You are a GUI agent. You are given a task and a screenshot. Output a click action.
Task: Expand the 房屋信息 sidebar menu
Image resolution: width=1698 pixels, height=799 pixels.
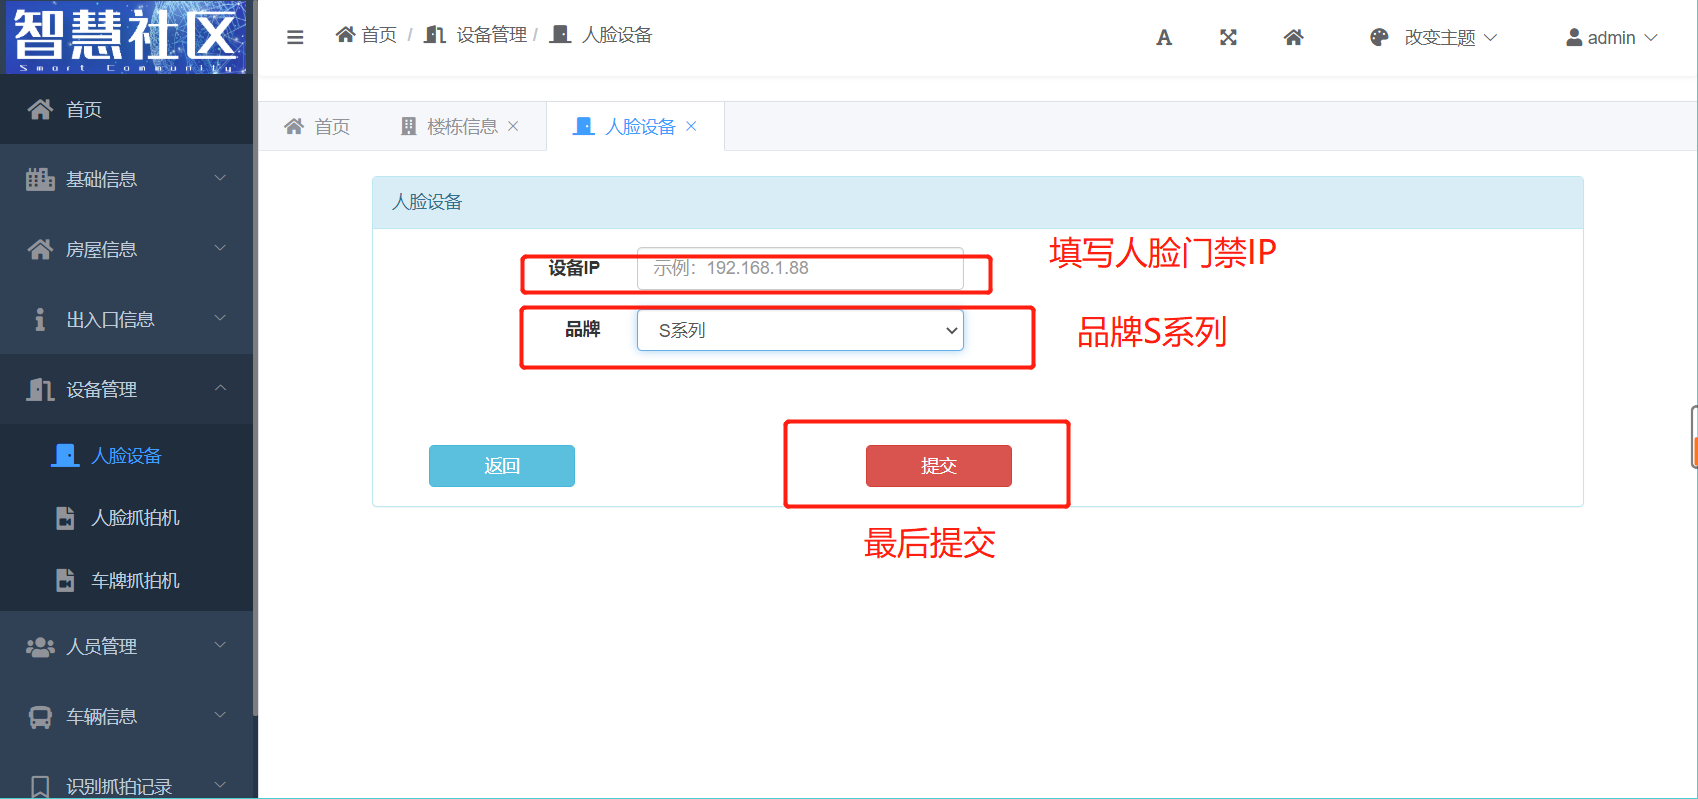click(126, 249)
